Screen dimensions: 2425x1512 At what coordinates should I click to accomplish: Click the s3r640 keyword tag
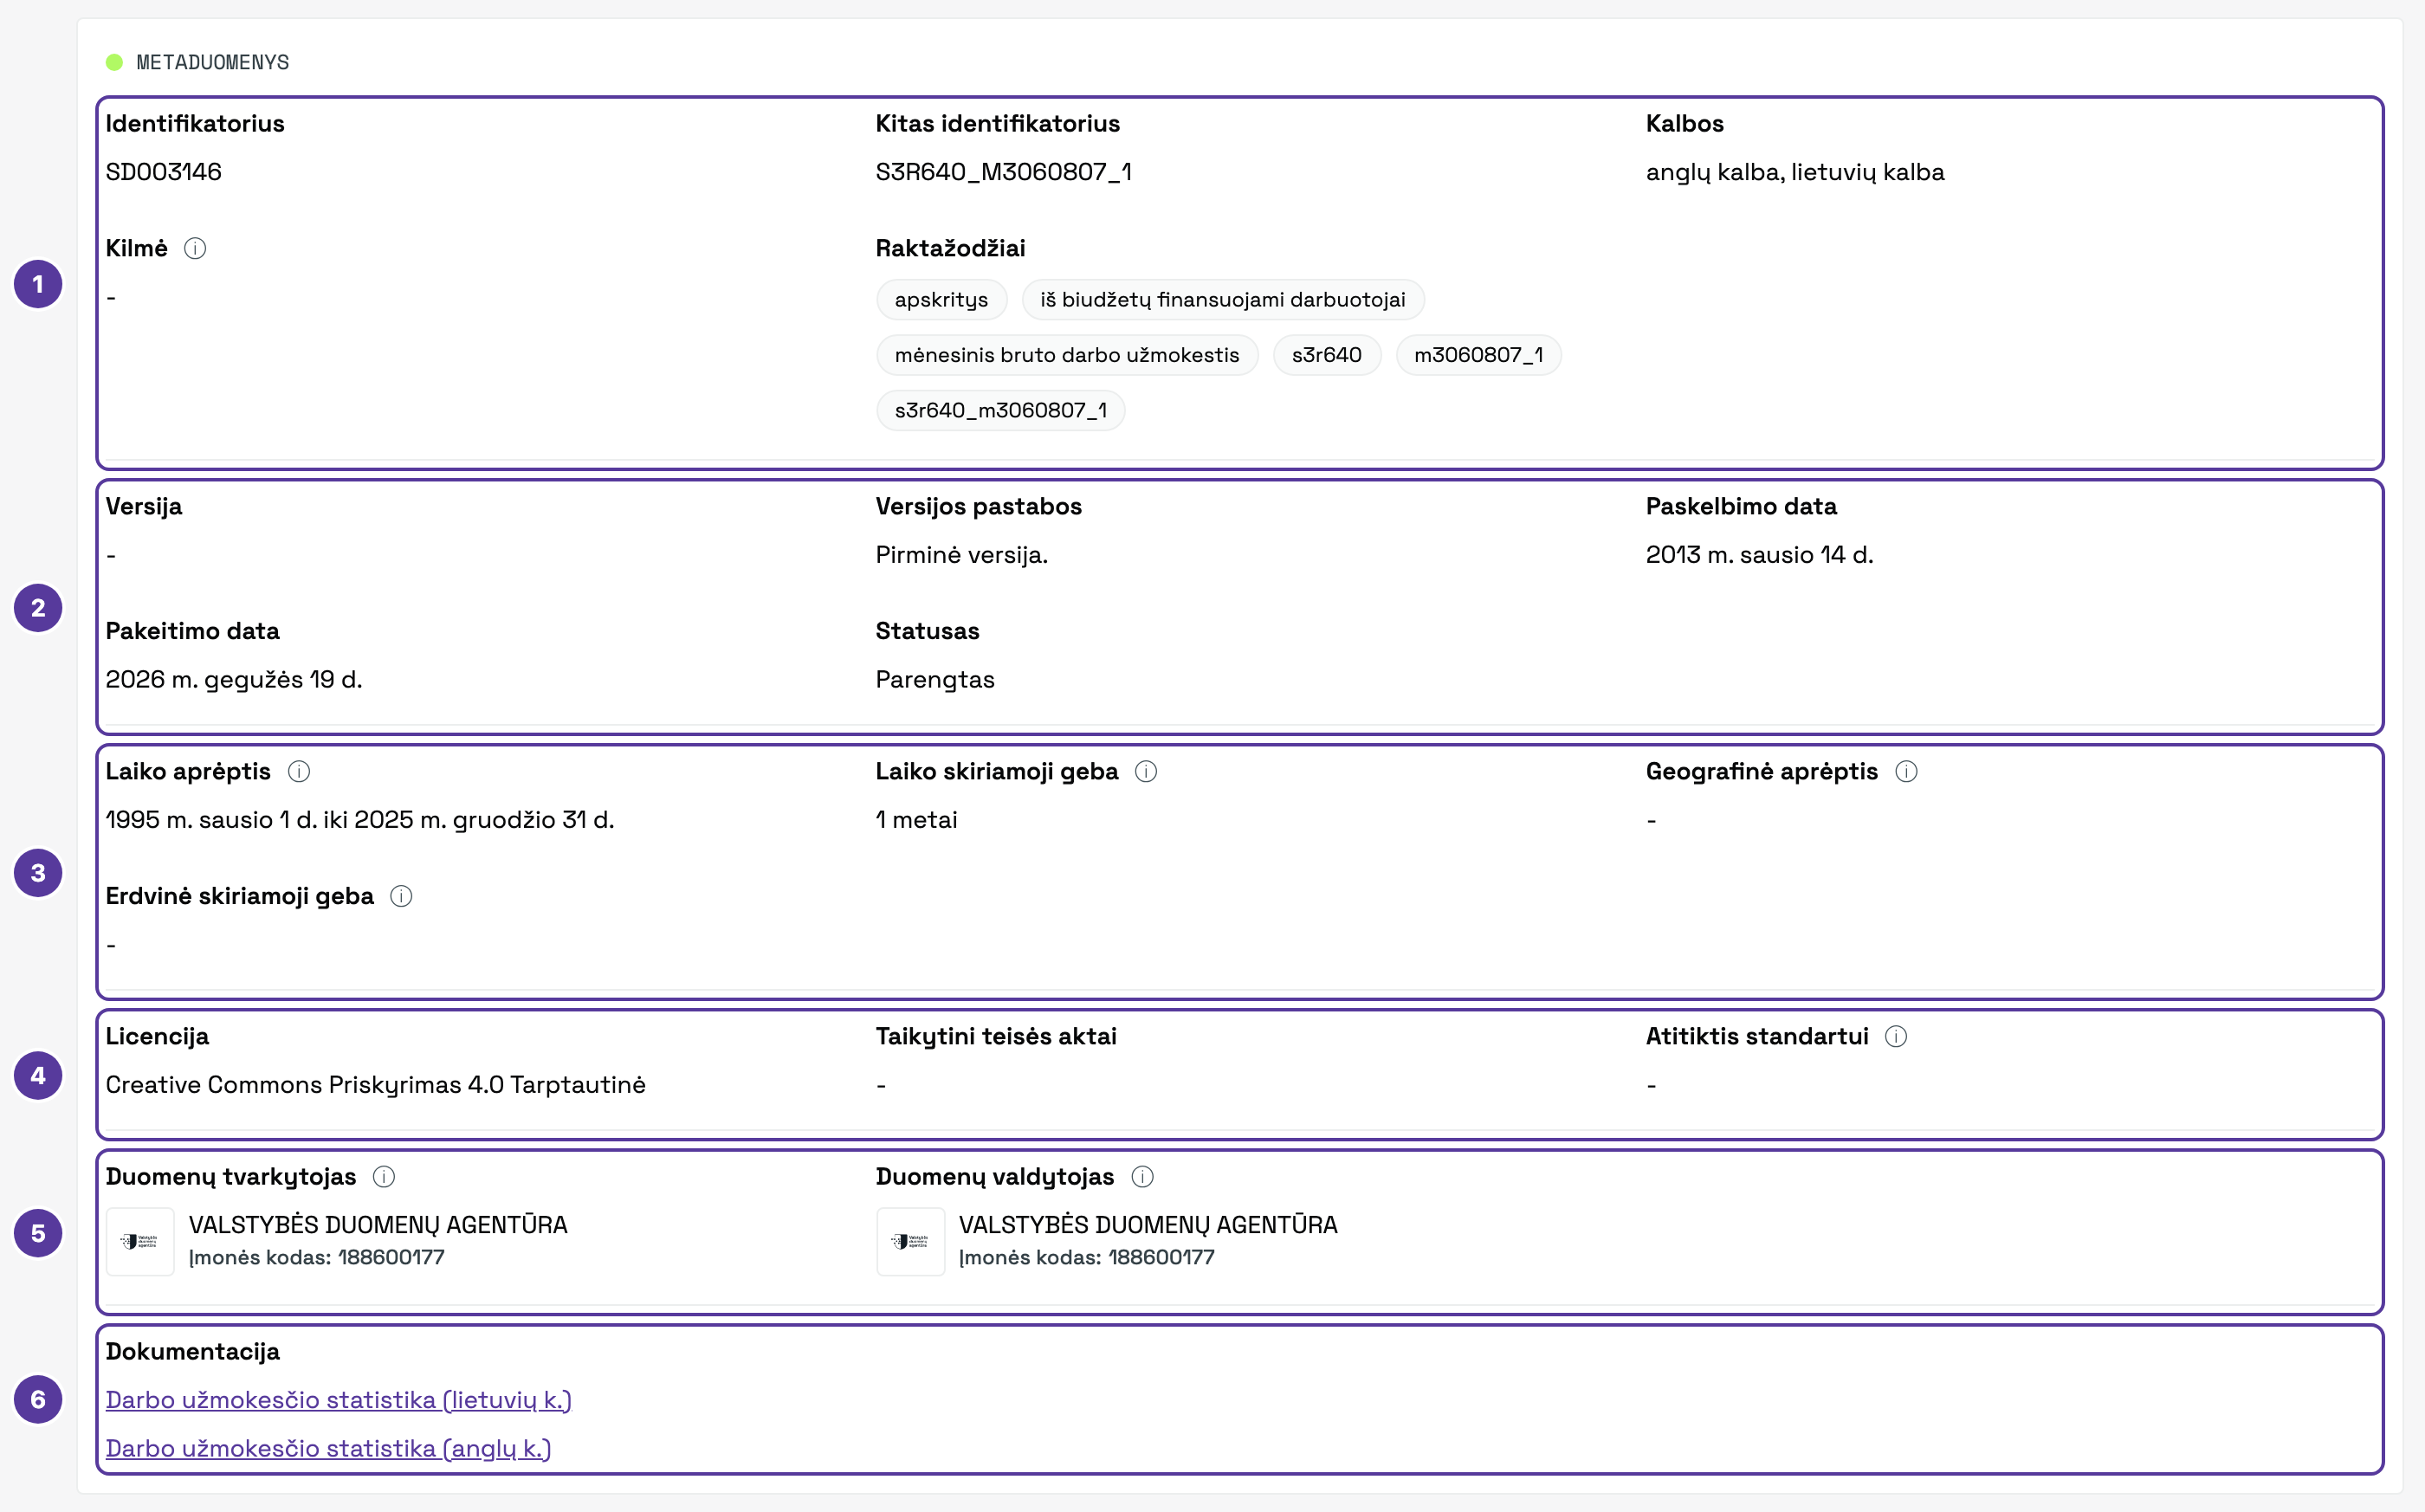click(x=1326, y=355)
